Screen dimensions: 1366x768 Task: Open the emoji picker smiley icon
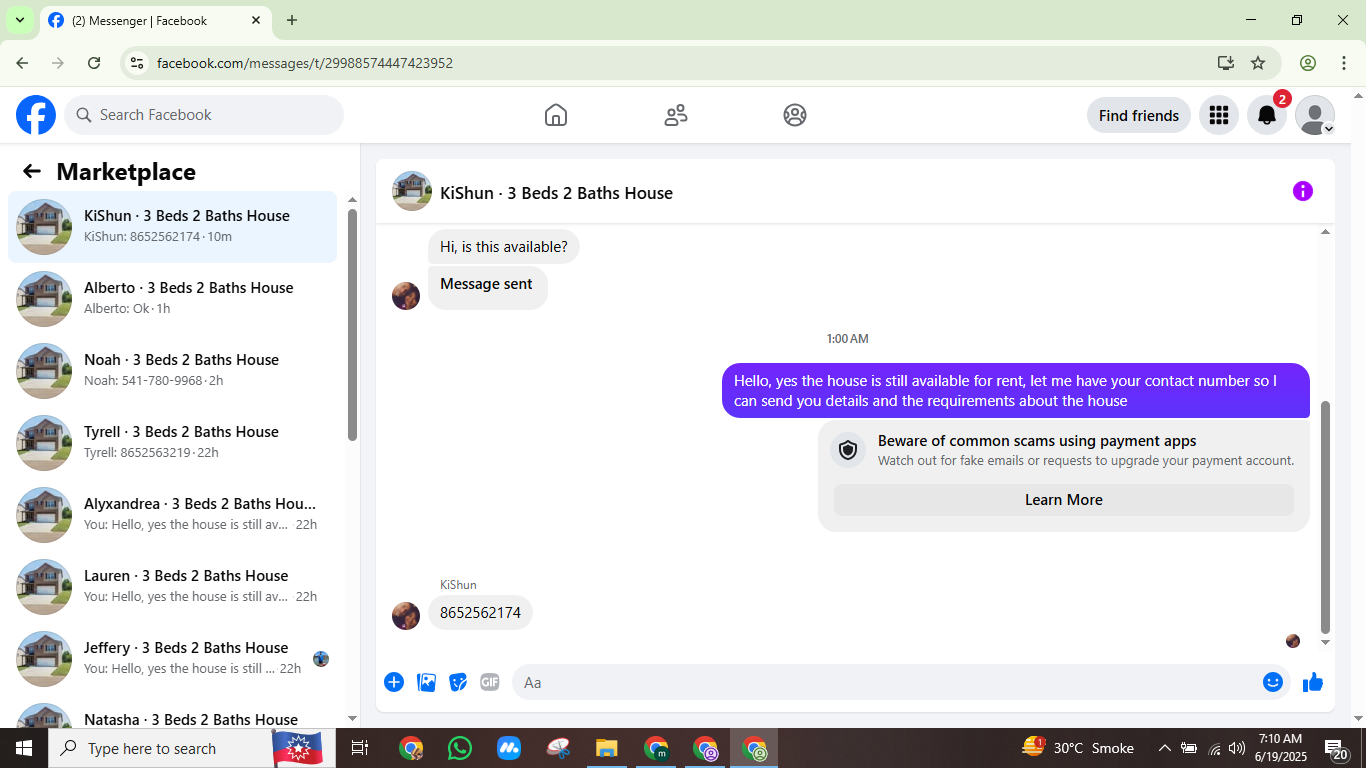coord(1273,682)
